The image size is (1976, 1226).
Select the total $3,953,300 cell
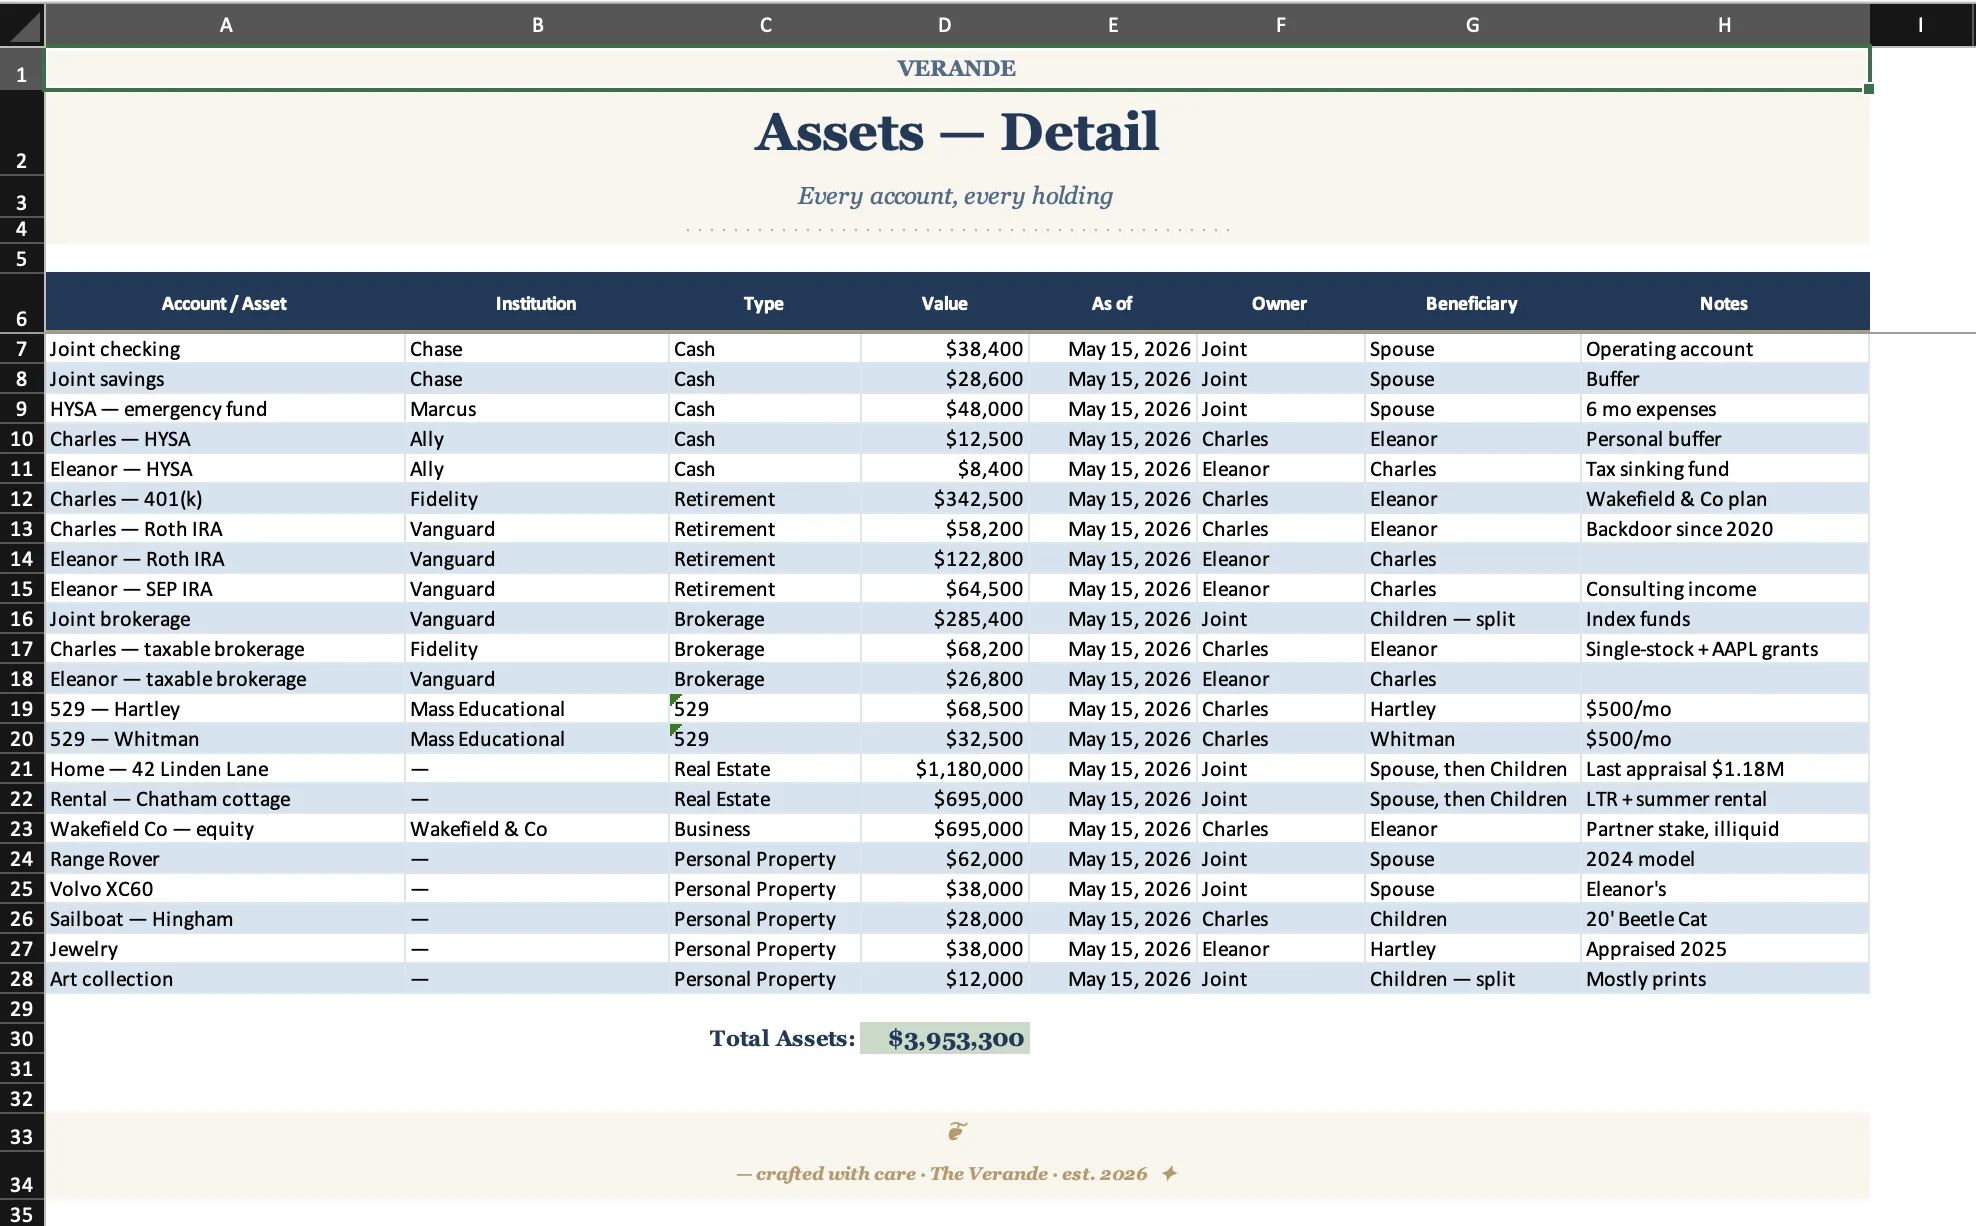pos(945,1039)
